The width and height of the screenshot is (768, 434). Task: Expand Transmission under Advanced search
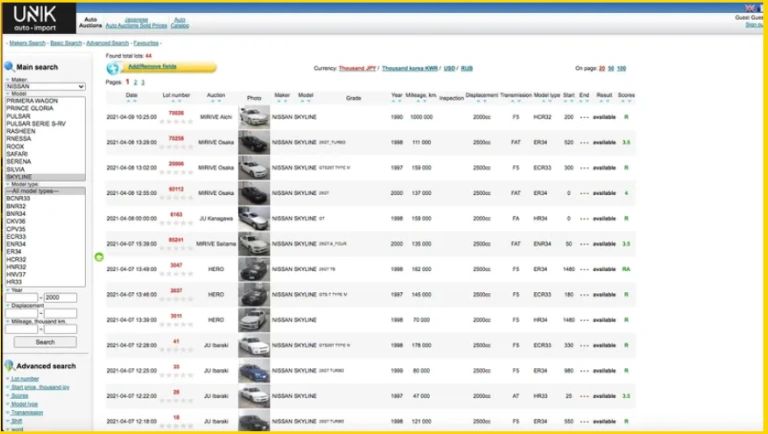click(29, 411)
